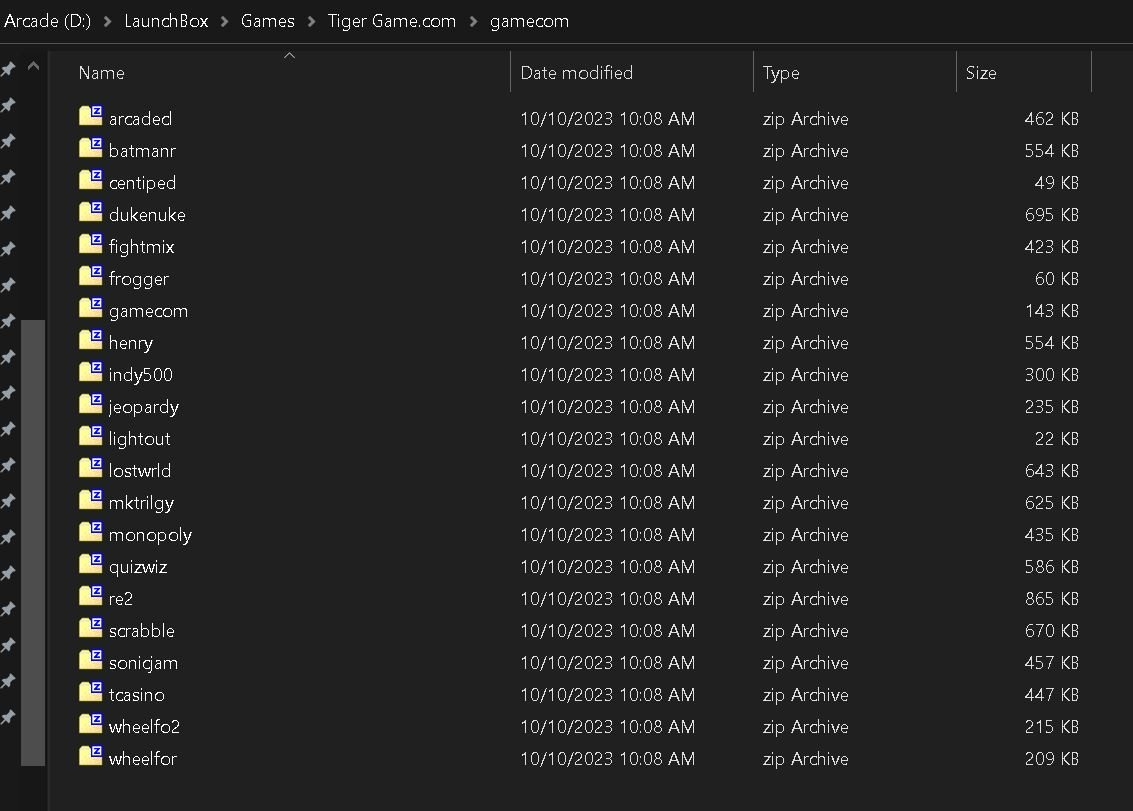Expand breadcrumb chevron after Arcade (D:)

point(108,22)
